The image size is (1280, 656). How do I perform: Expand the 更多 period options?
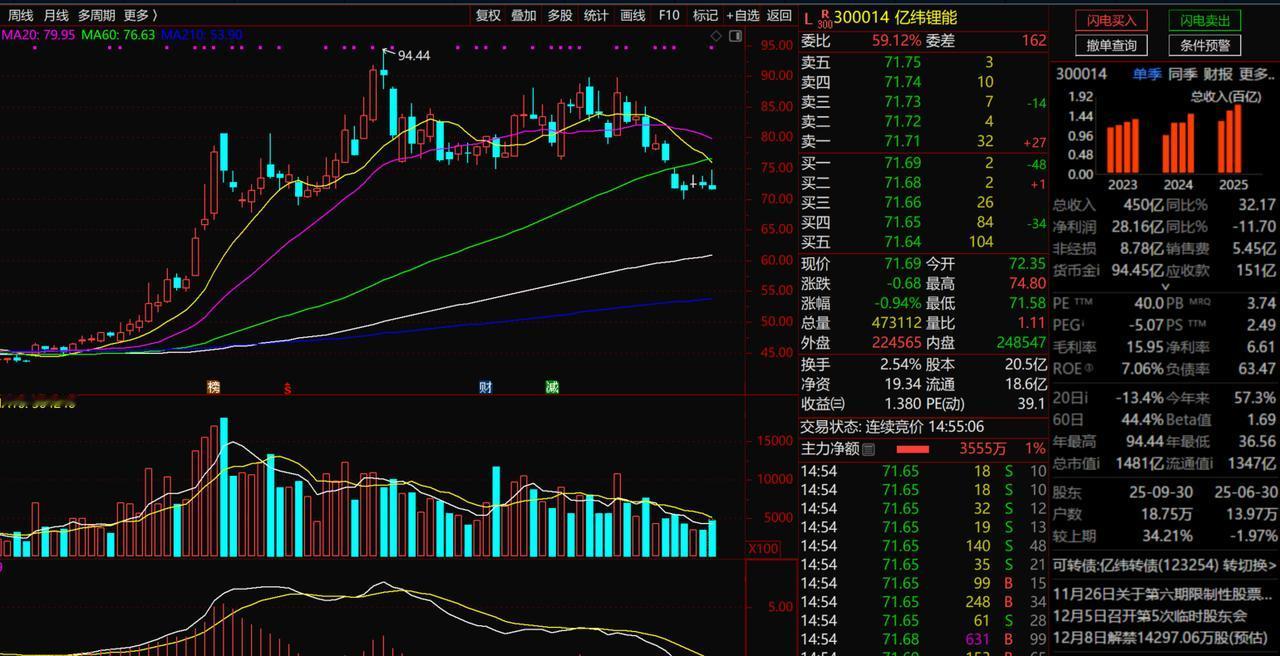[141, 15]
